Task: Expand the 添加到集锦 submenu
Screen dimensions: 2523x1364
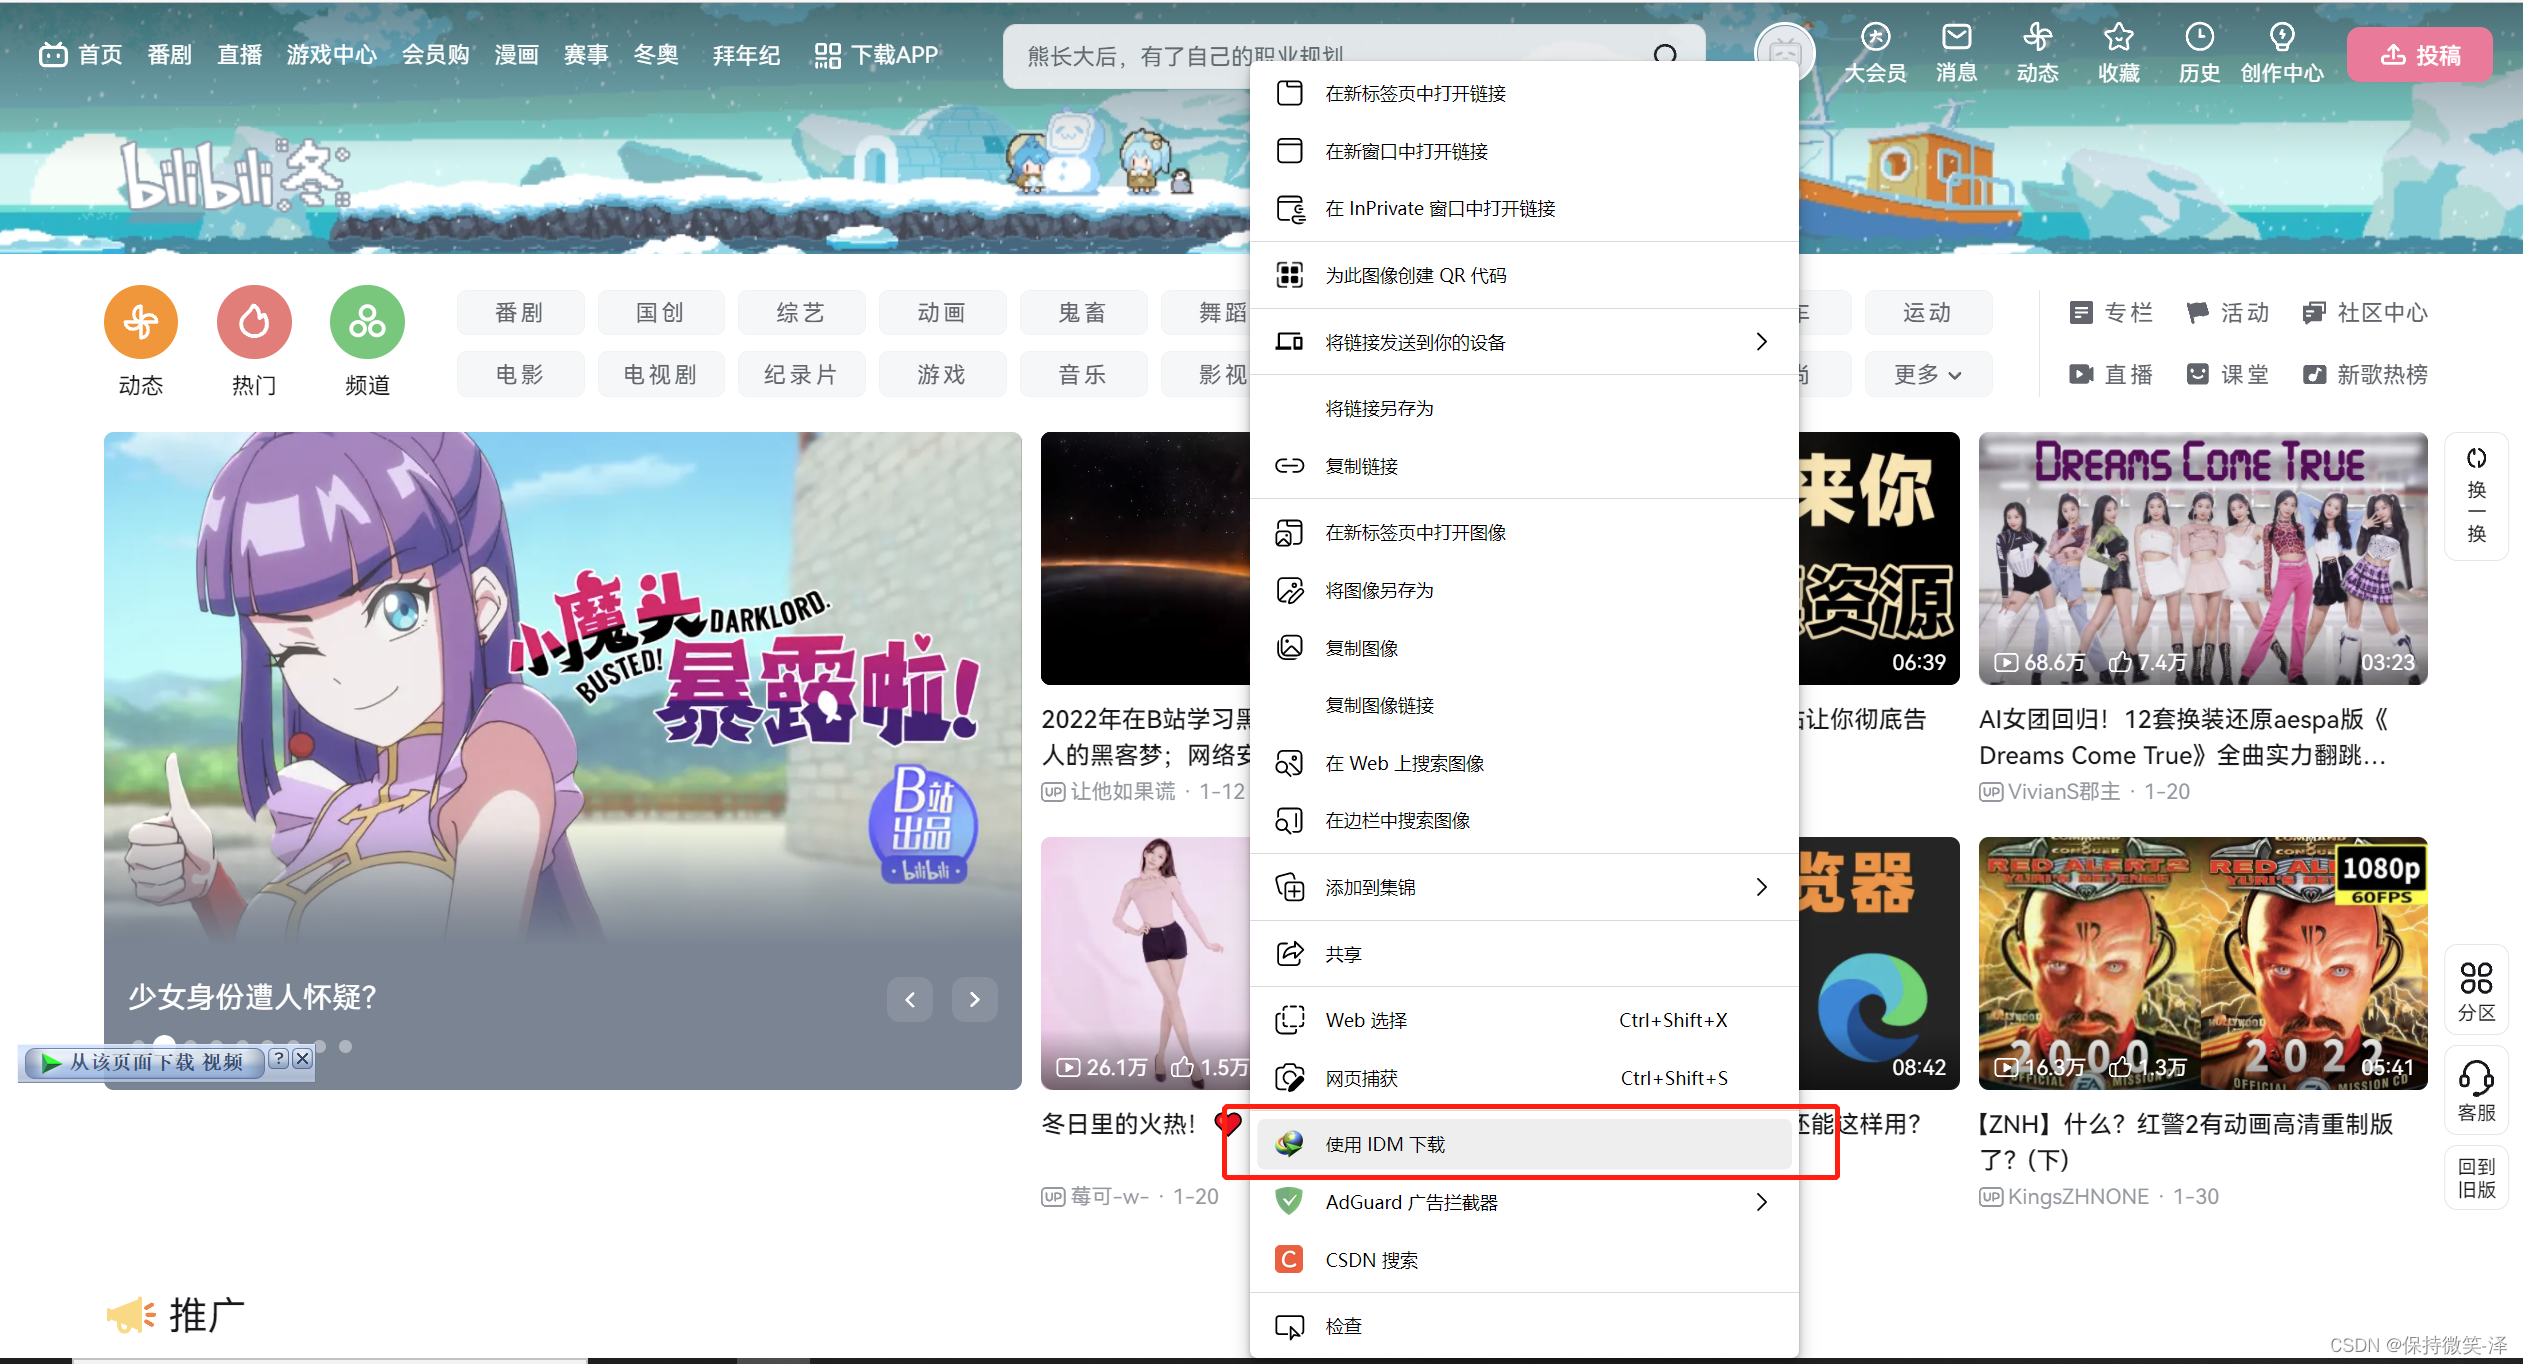Action: click(1524, 887)
